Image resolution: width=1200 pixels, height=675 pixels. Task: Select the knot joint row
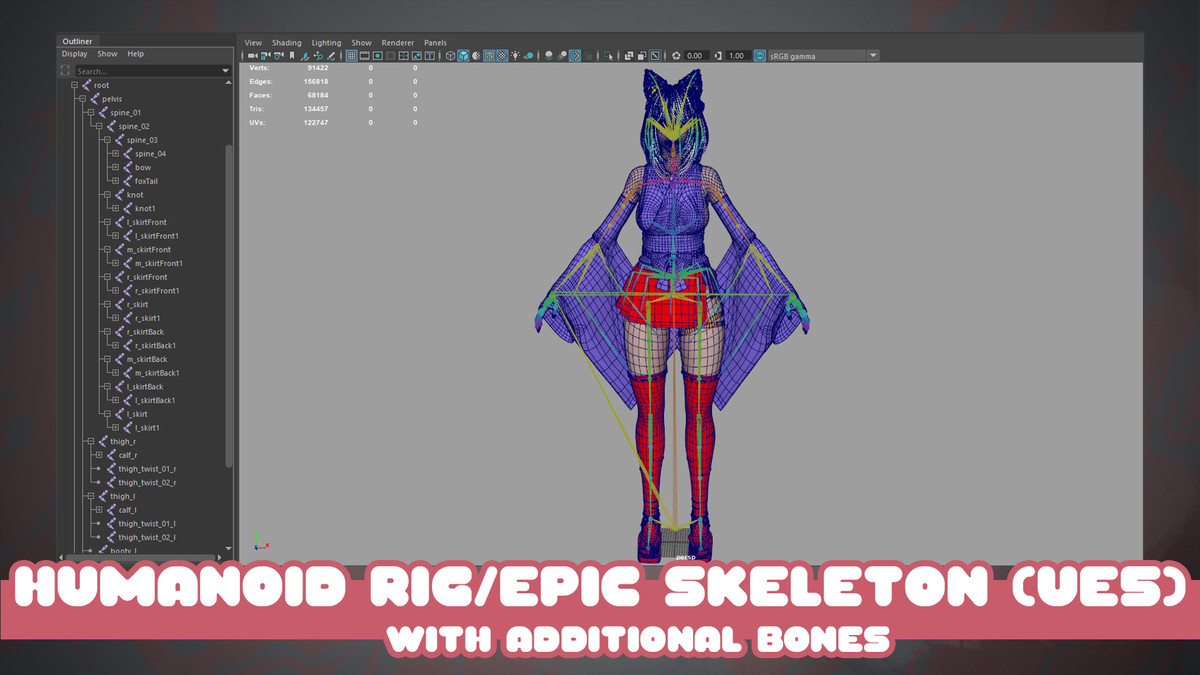(x=135, y=195)
